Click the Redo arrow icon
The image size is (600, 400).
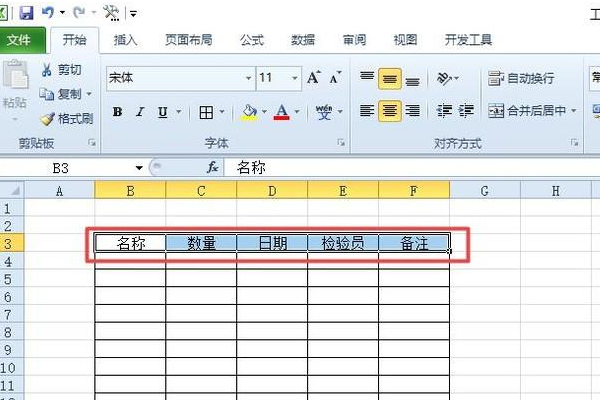pyautogui.click(x=79, y=13)
